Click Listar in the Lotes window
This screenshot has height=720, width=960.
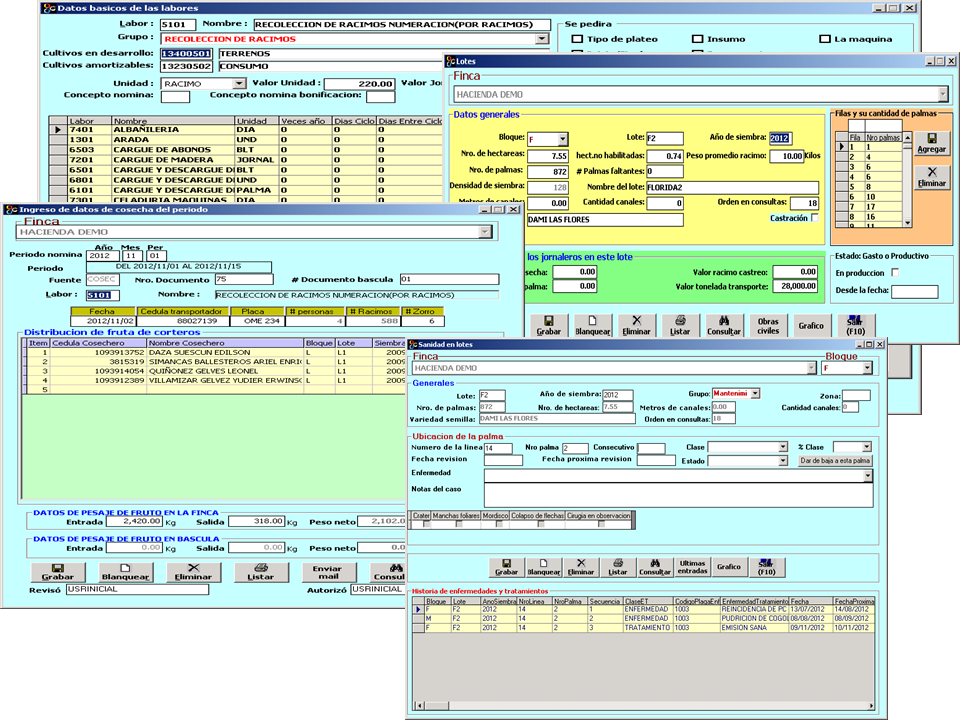point(680,325)
